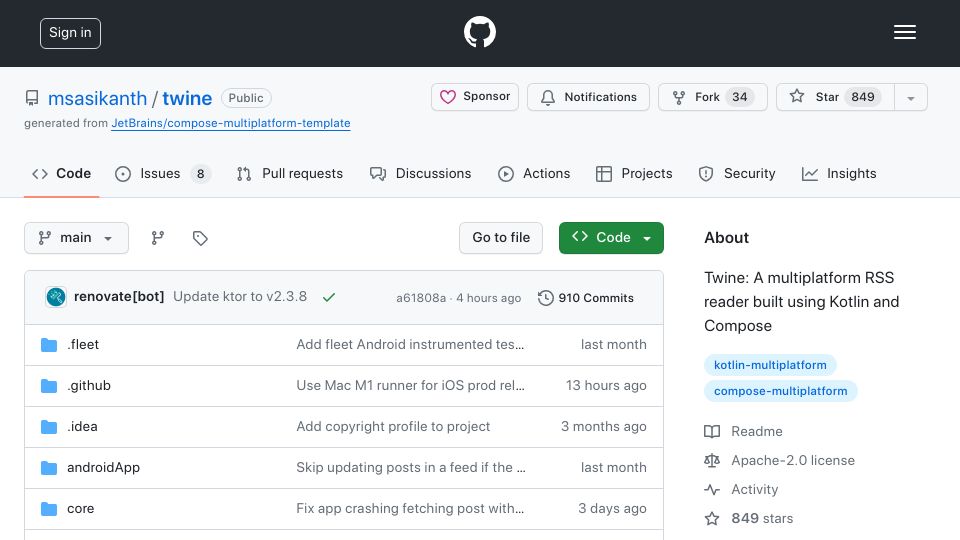Open the JetBrains/compose-multiplatform-template link

[x=231, y=123]
